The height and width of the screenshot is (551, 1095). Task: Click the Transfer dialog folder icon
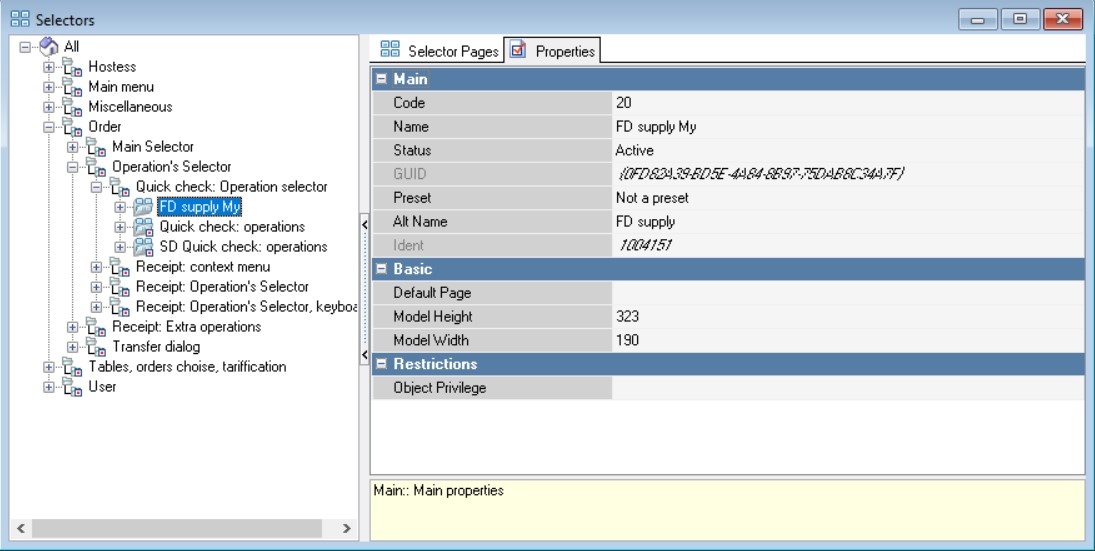click(96, 347)
